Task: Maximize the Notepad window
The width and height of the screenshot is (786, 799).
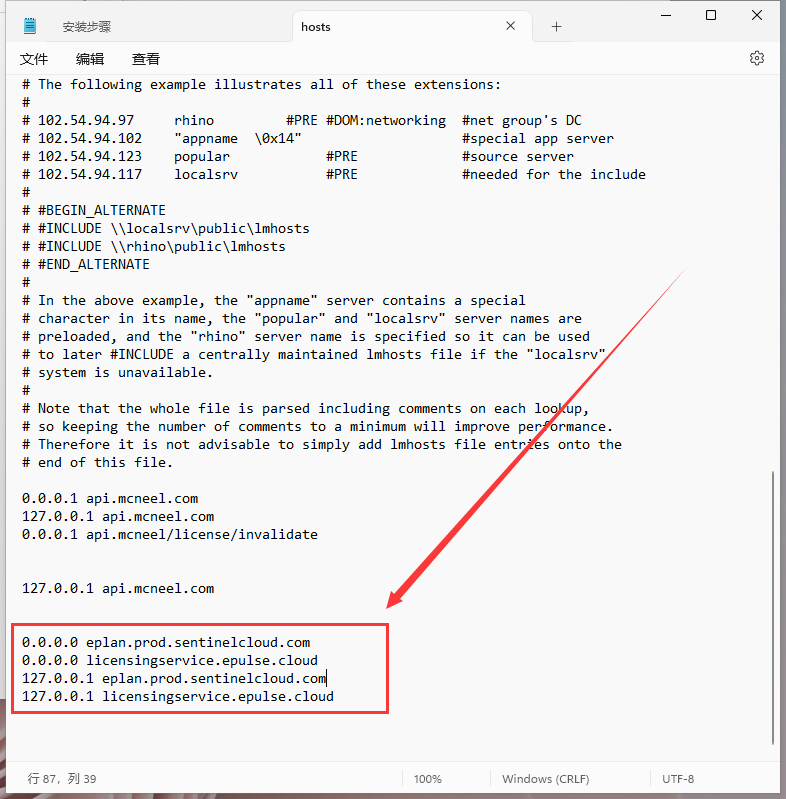Action: (x=711, y=15)
